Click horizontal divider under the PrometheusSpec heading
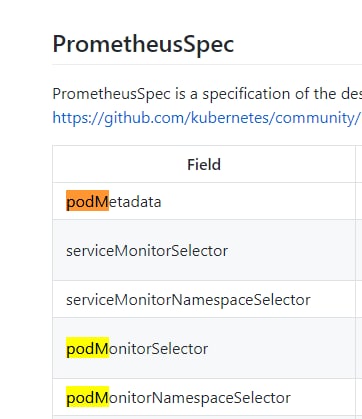 pos(207,64)
